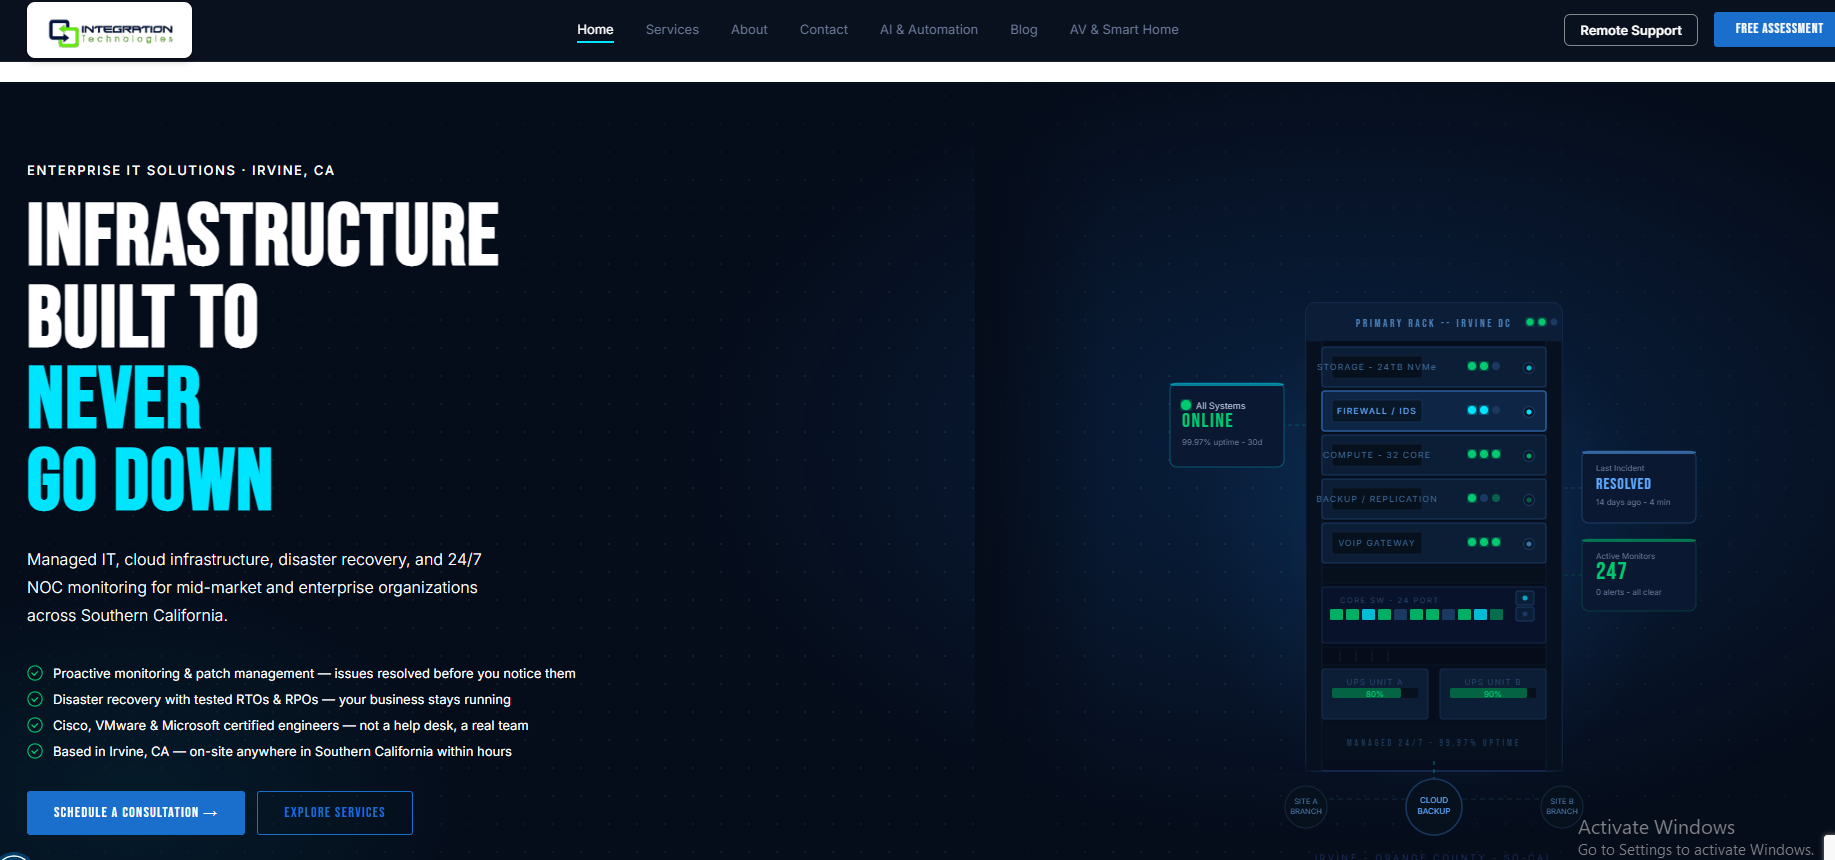Click the ENTERPRISE IT SOLUTIONS · IRVINE, CA tagline

click(181, 171)
